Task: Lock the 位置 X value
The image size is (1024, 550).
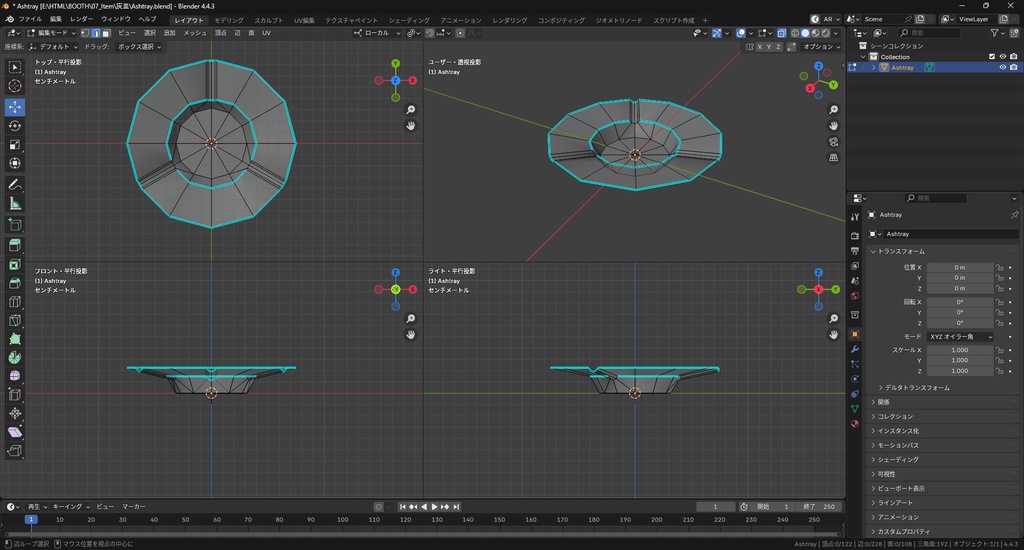Action: (999, 267)
